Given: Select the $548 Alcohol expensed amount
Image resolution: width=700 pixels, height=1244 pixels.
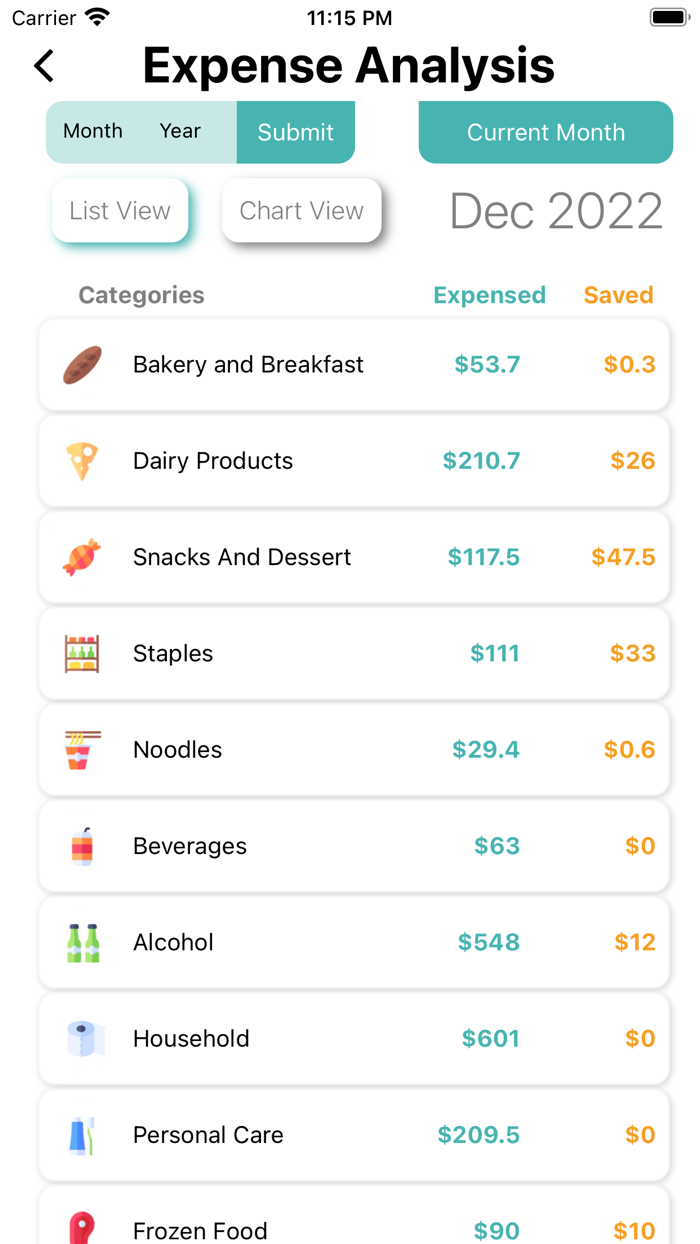Looking at the screenshot, I should click(x=489, y=942).
